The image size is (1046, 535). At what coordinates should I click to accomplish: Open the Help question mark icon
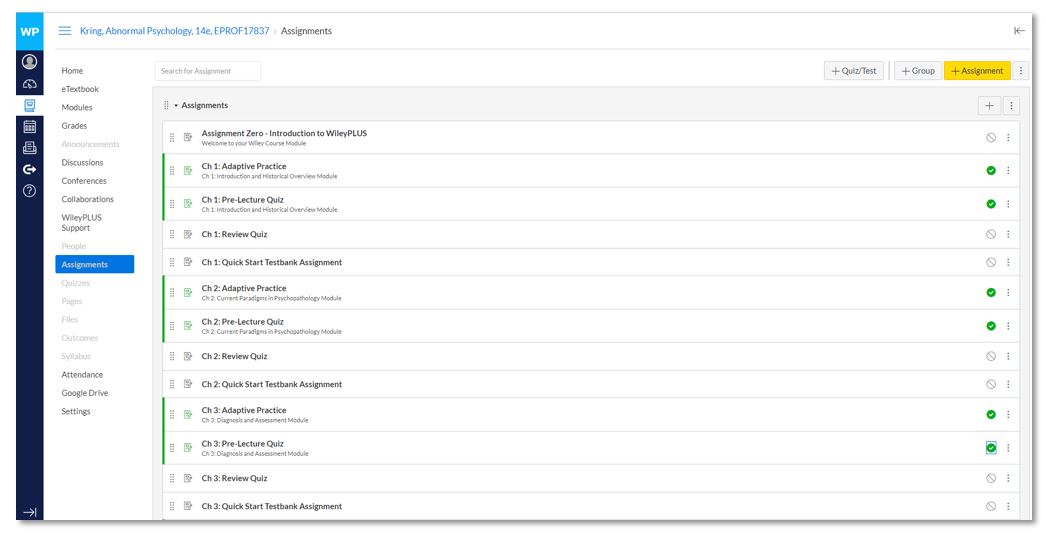(x=29, y=191)
